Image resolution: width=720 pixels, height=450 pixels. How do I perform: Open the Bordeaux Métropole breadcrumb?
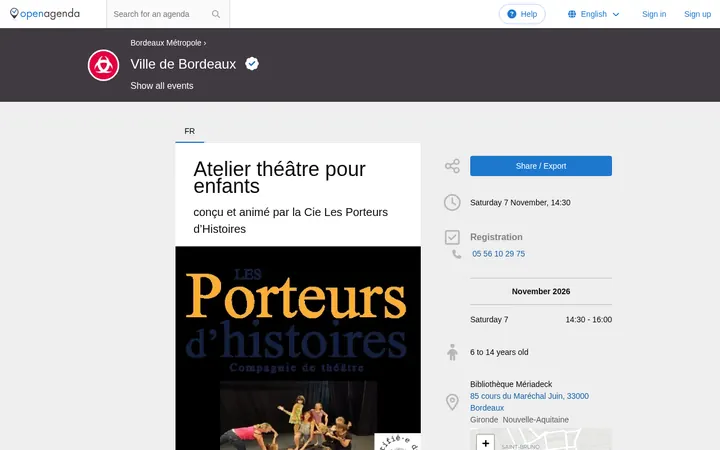166,43
